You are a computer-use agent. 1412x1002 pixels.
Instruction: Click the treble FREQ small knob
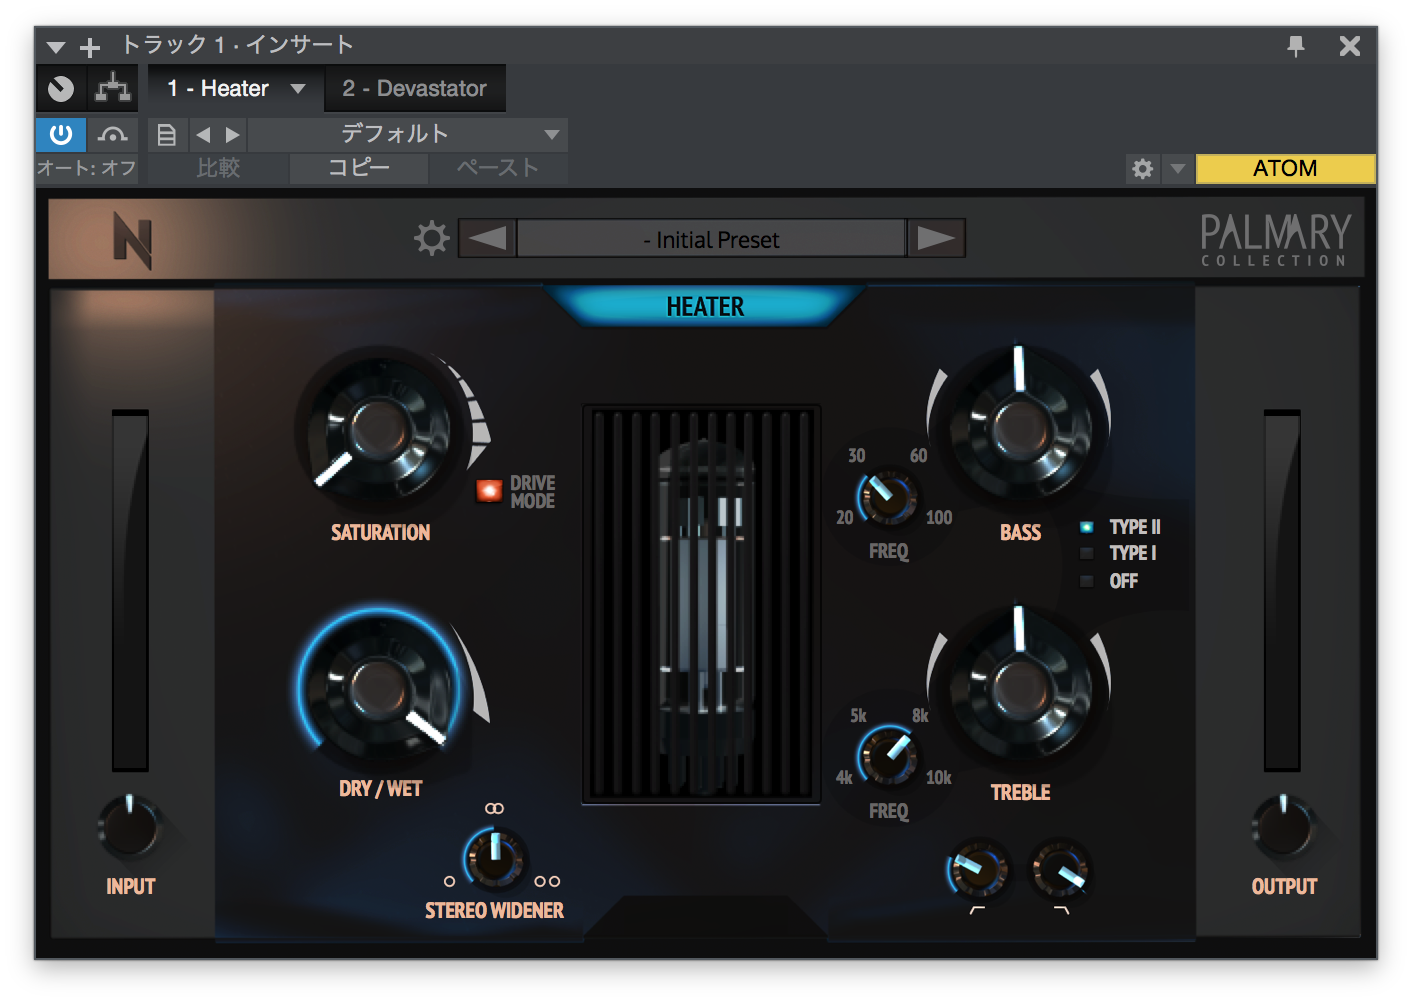(x=887, y=756)
